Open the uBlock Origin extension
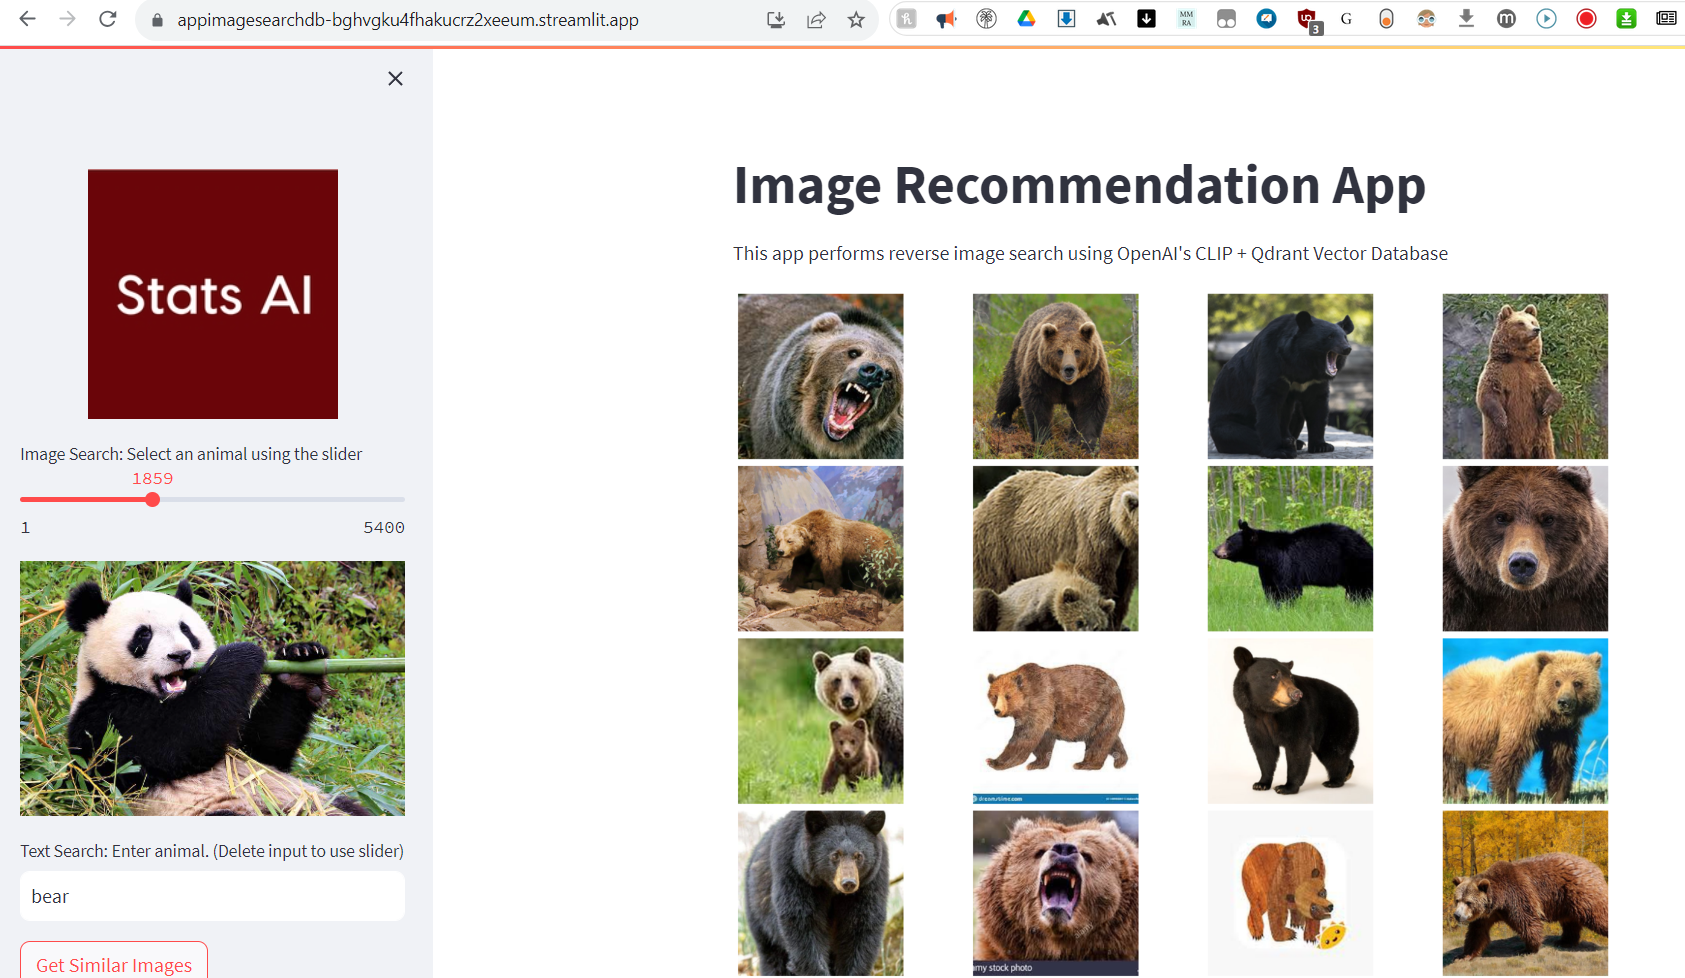The height and width of the screenshot is (978, 1685). (1306, 19)
